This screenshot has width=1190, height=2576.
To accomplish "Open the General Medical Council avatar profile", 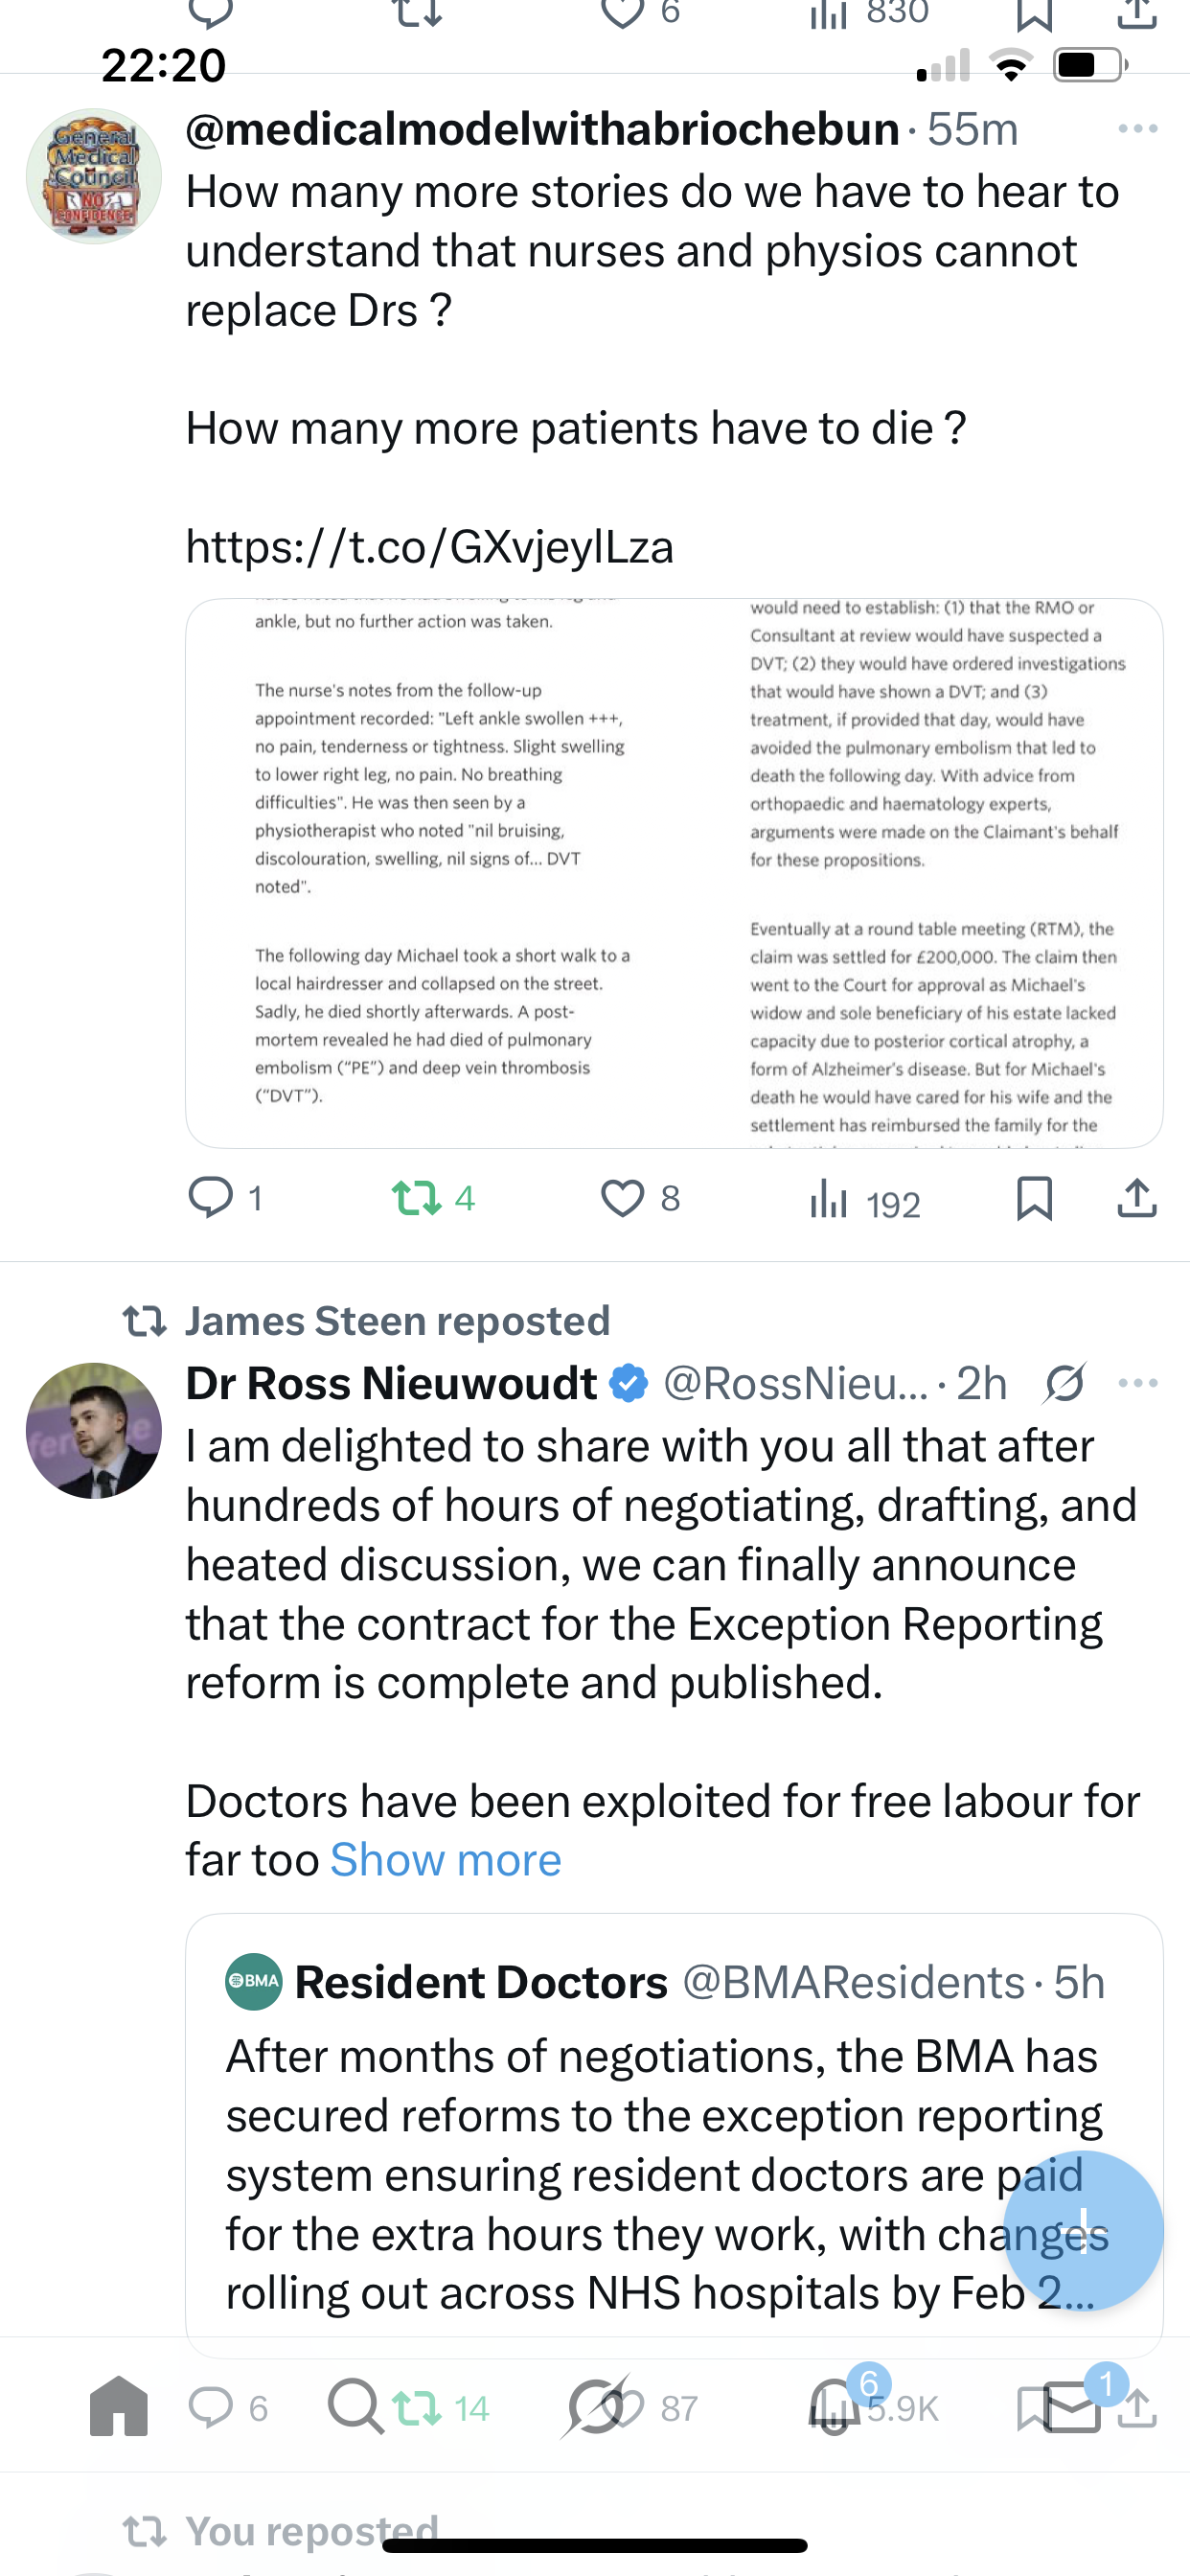I will [94, 177].
